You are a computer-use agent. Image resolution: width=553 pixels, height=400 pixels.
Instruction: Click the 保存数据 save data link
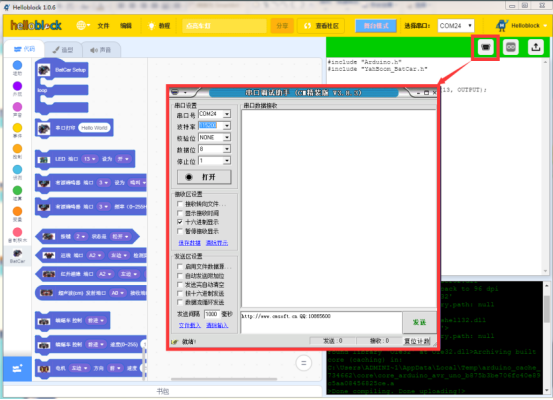pos(189,243)
